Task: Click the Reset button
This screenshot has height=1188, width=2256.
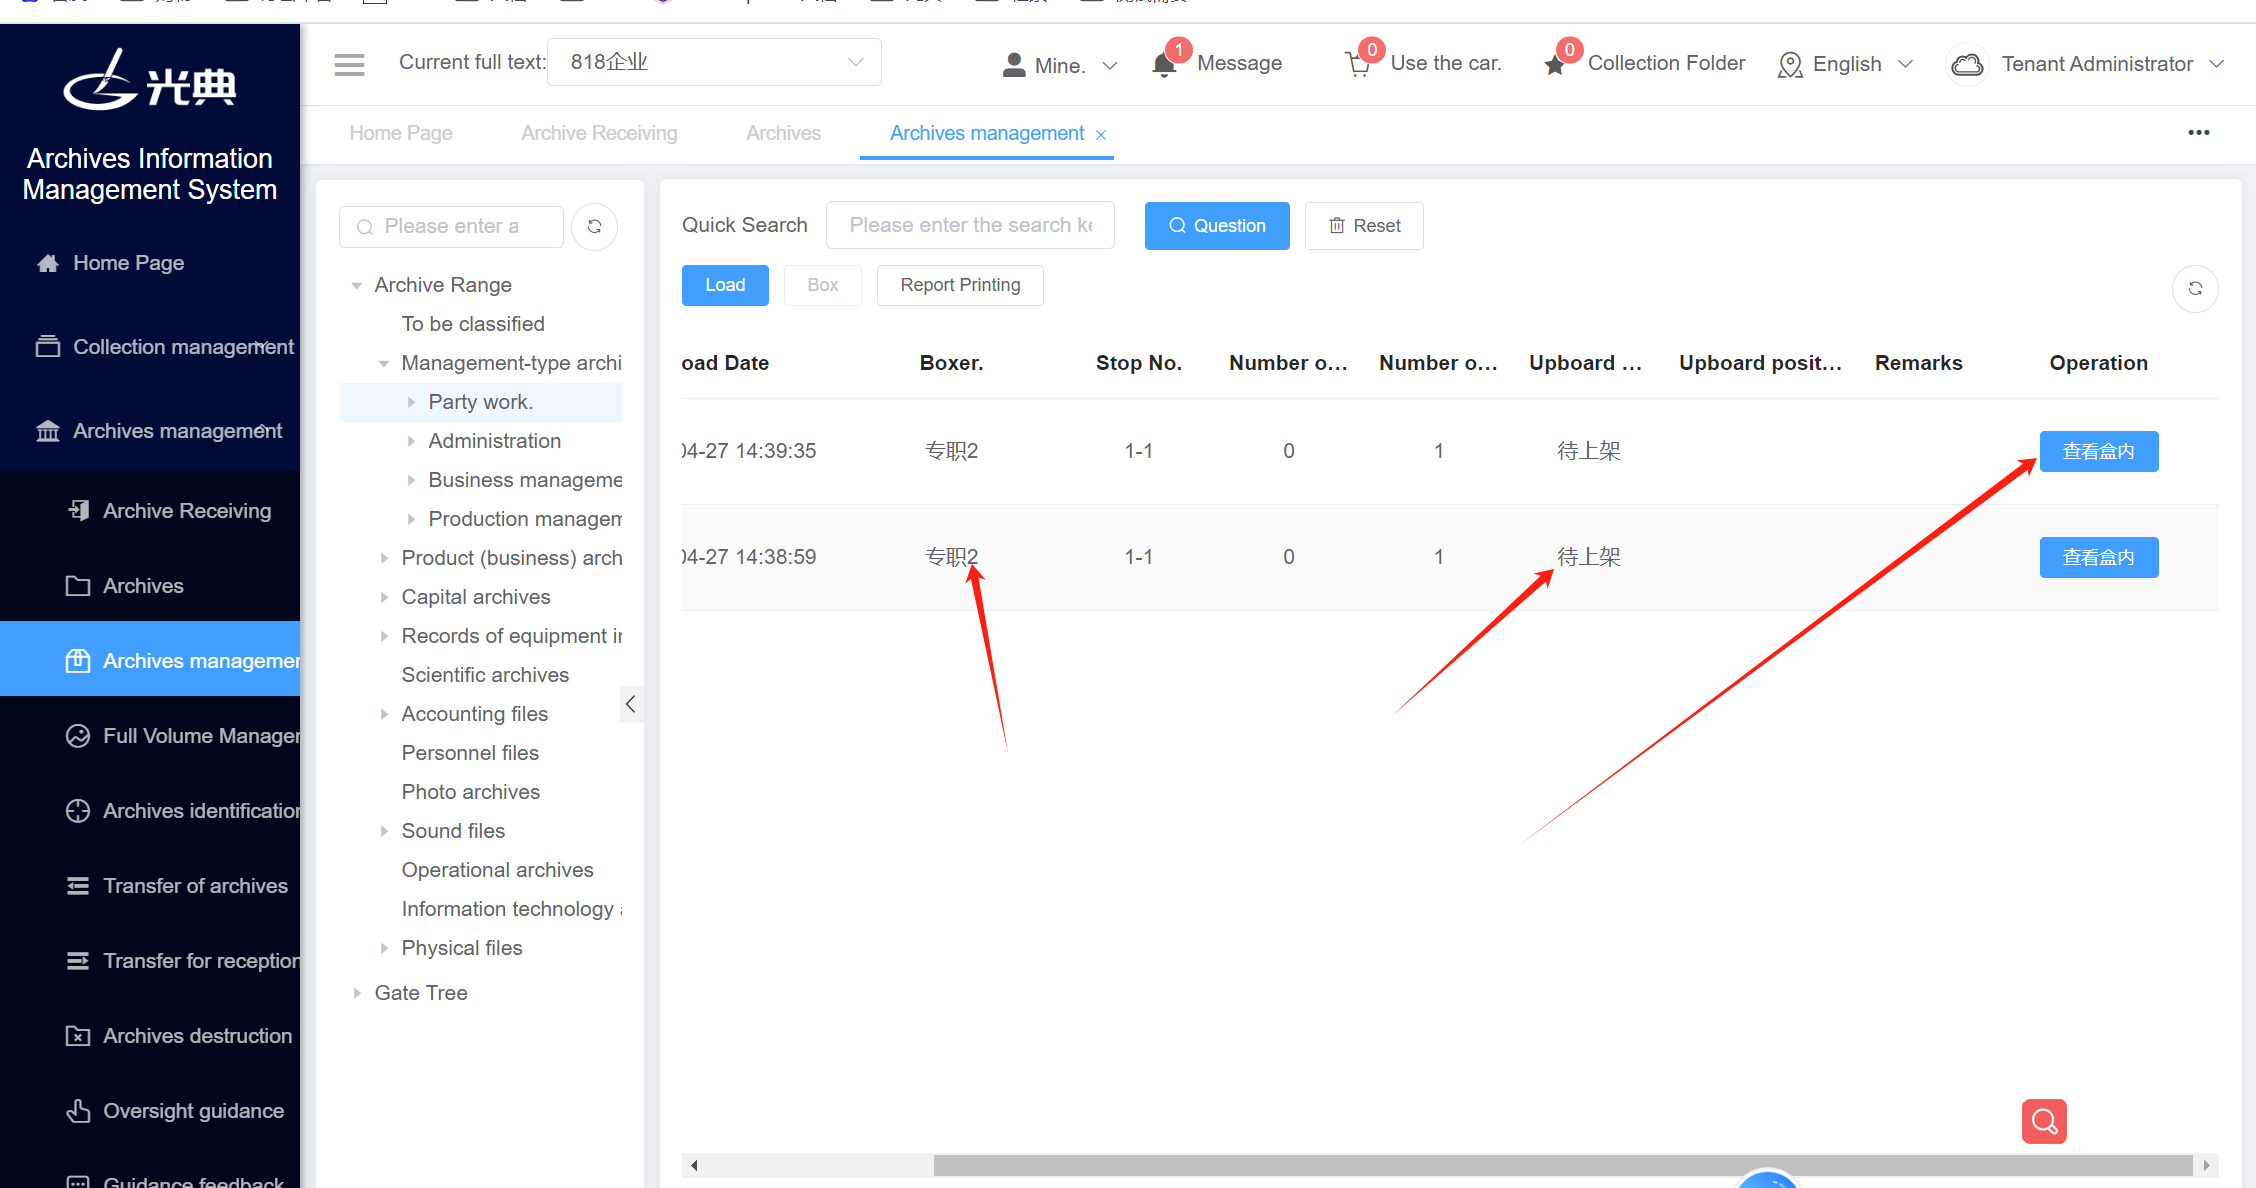Action: pyautogui.click(x=1364, y=226)
